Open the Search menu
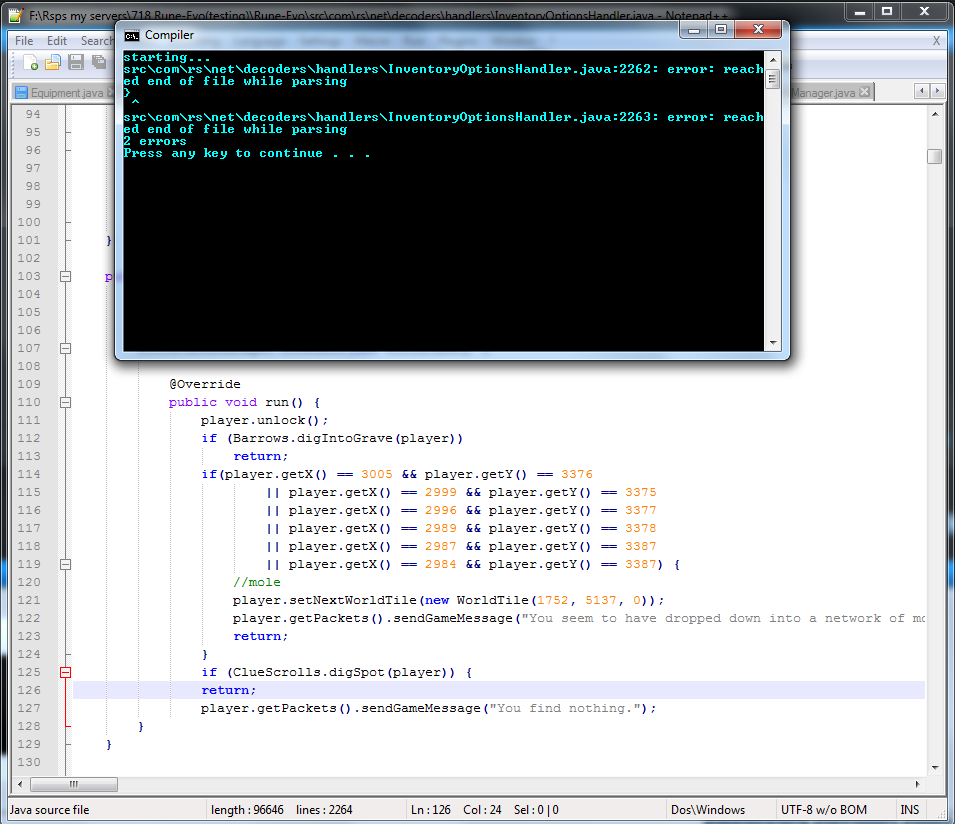Viewport: 955px width, 824px height. [x=97, y=41]
